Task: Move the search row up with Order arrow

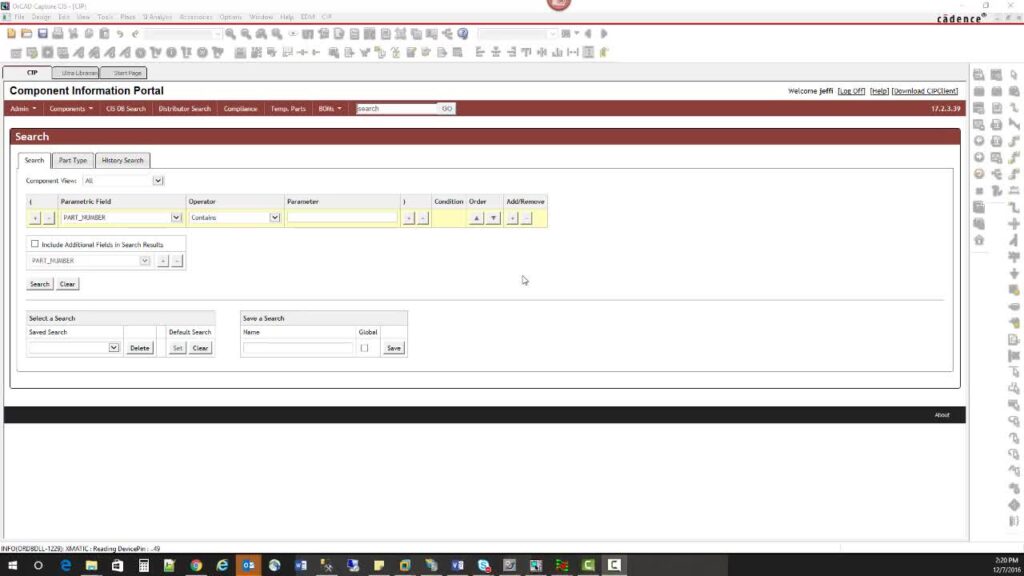Action: 476,217
